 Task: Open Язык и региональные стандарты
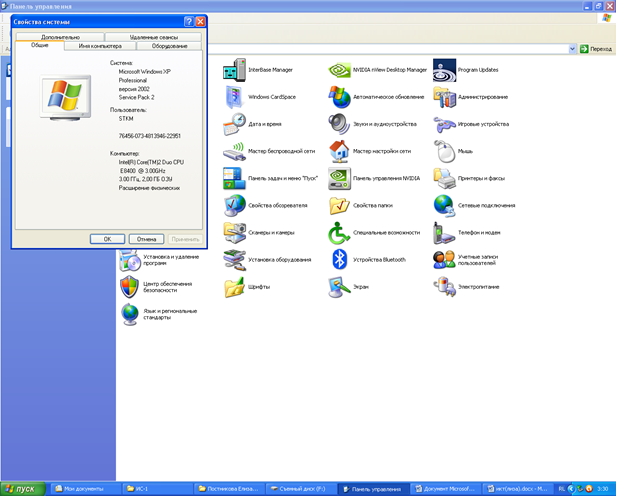(129, 314)
